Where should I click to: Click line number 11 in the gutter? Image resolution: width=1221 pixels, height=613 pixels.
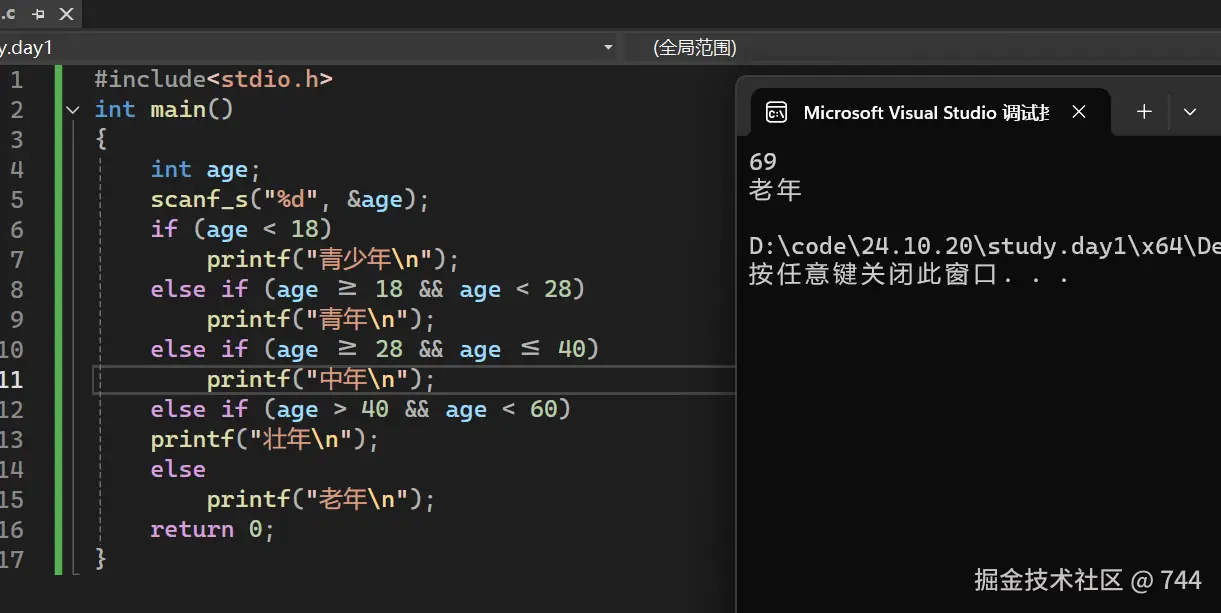coord(12,379)
